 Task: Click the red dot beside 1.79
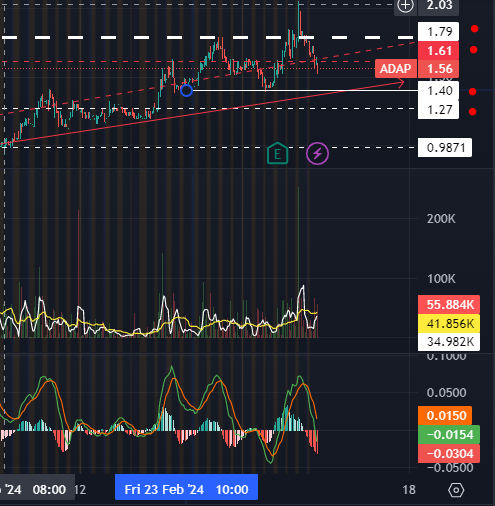click(474, 29)
